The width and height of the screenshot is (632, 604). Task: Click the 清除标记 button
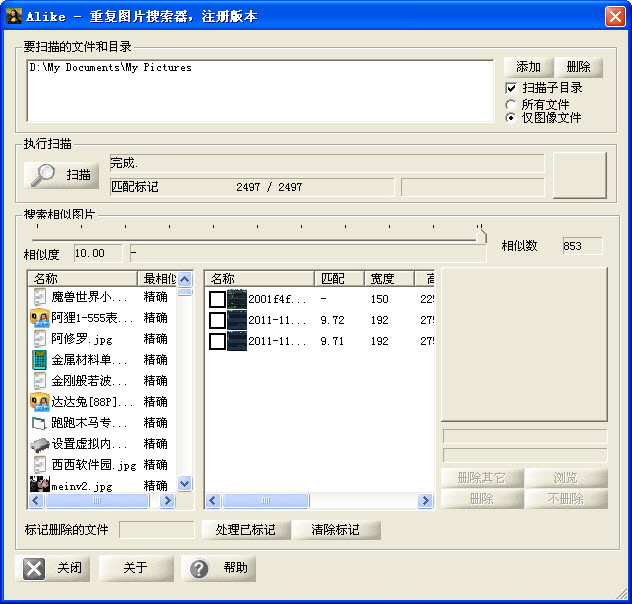point(336,530)
